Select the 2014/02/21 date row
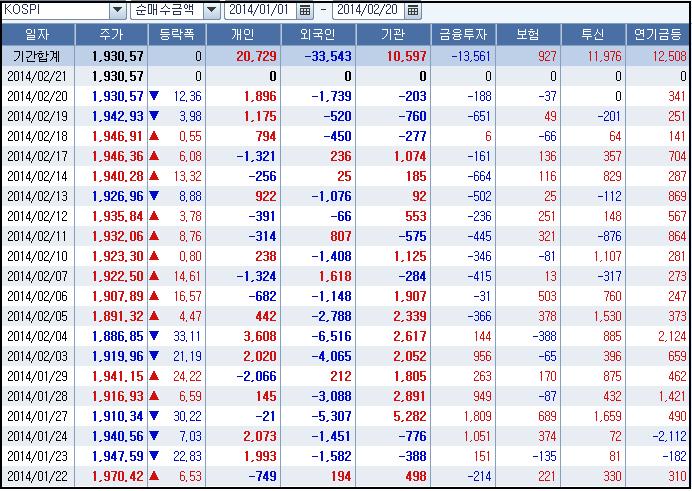The image size is (692, 491). pyautogui.click(x=346, y=76)
